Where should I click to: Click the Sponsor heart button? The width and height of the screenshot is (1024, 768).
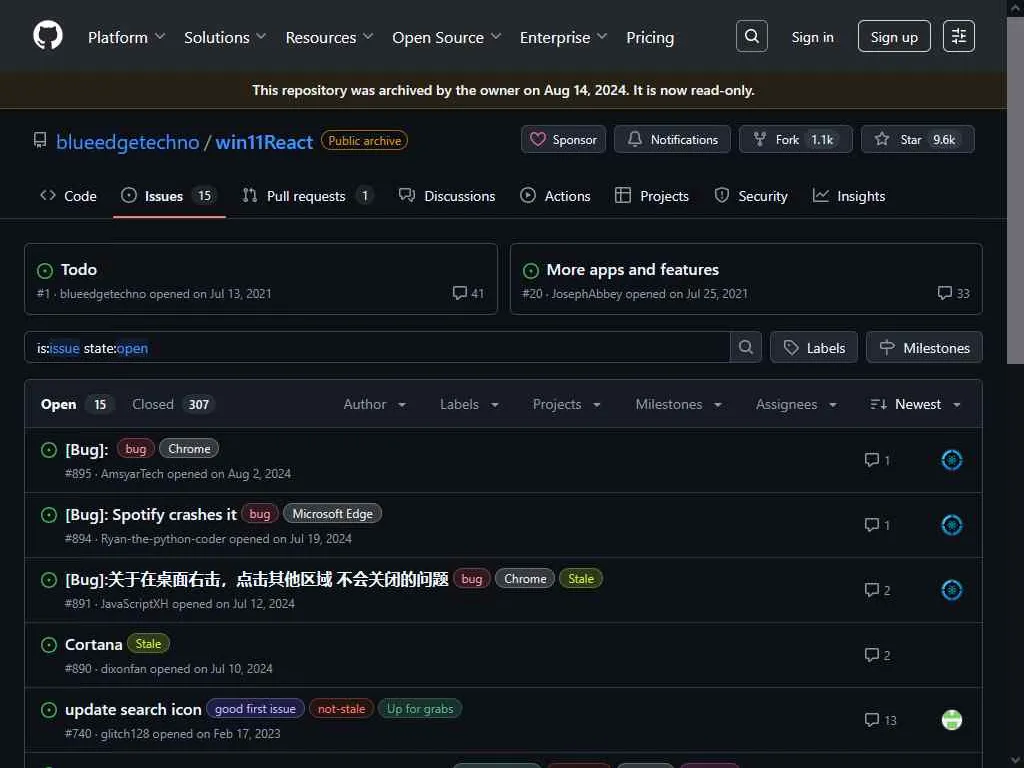[x=564, y=140]
